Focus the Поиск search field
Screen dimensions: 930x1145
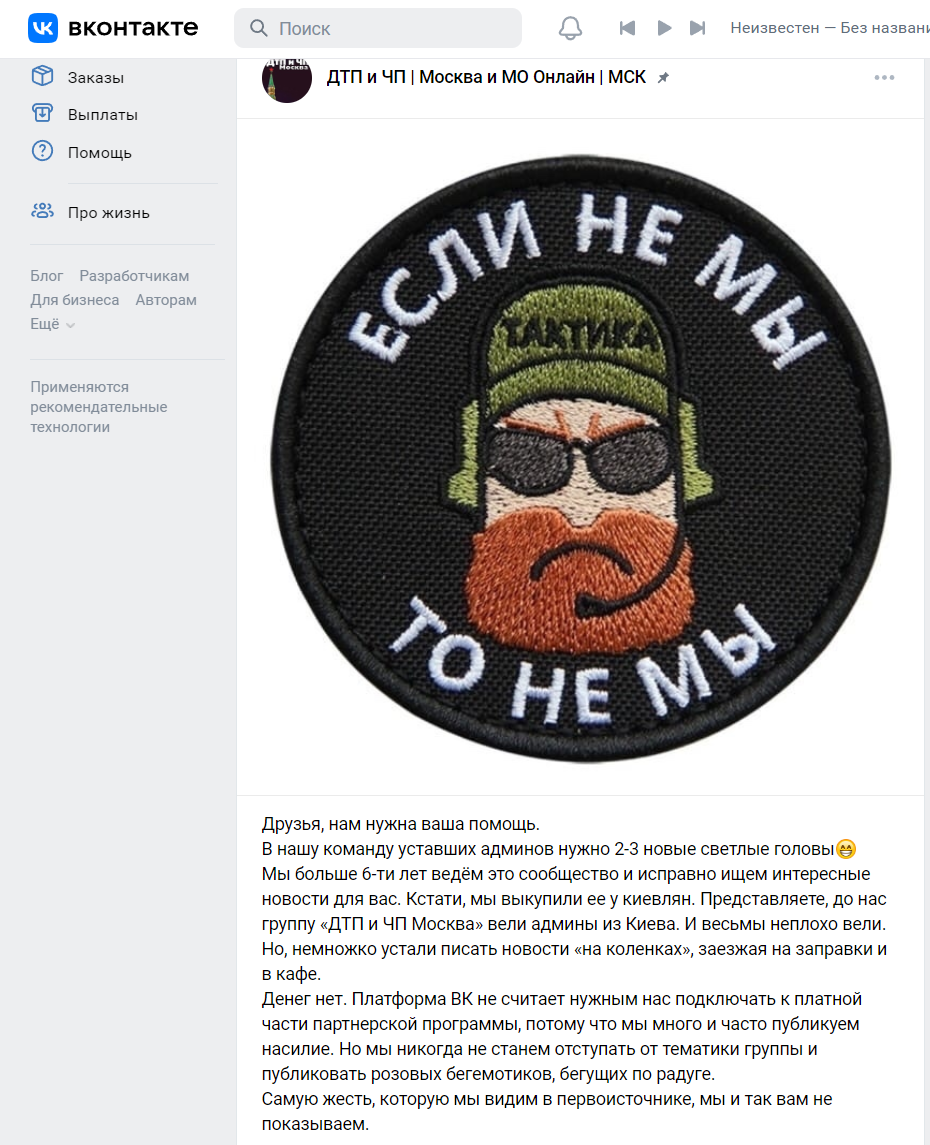377,28
